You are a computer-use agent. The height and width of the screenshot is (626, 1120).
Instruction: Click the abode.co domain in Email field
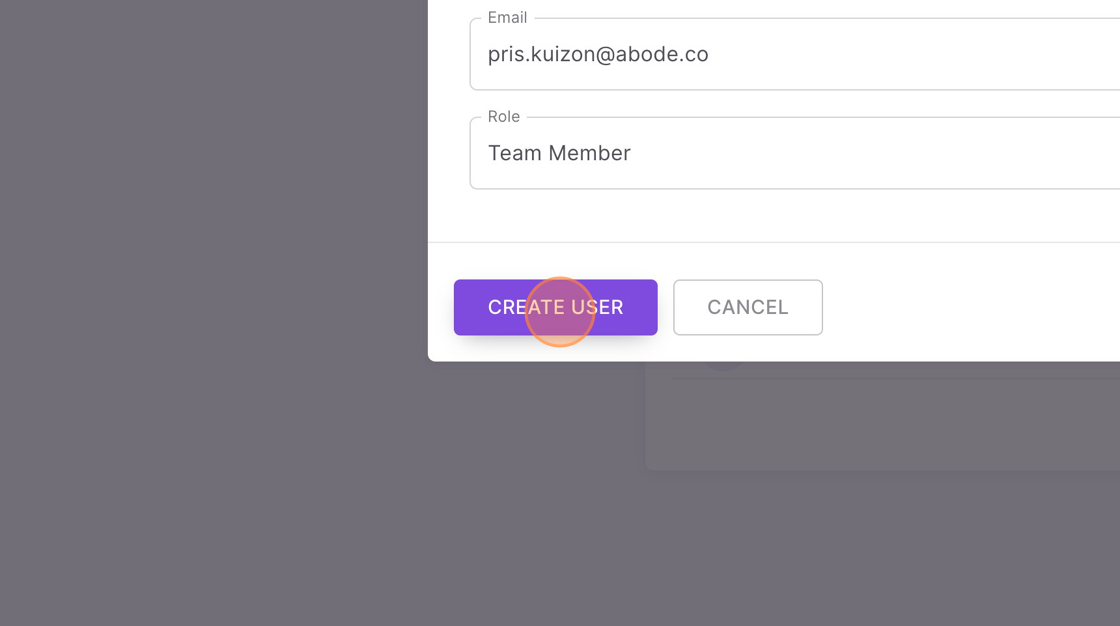click(x=662, y=54)
